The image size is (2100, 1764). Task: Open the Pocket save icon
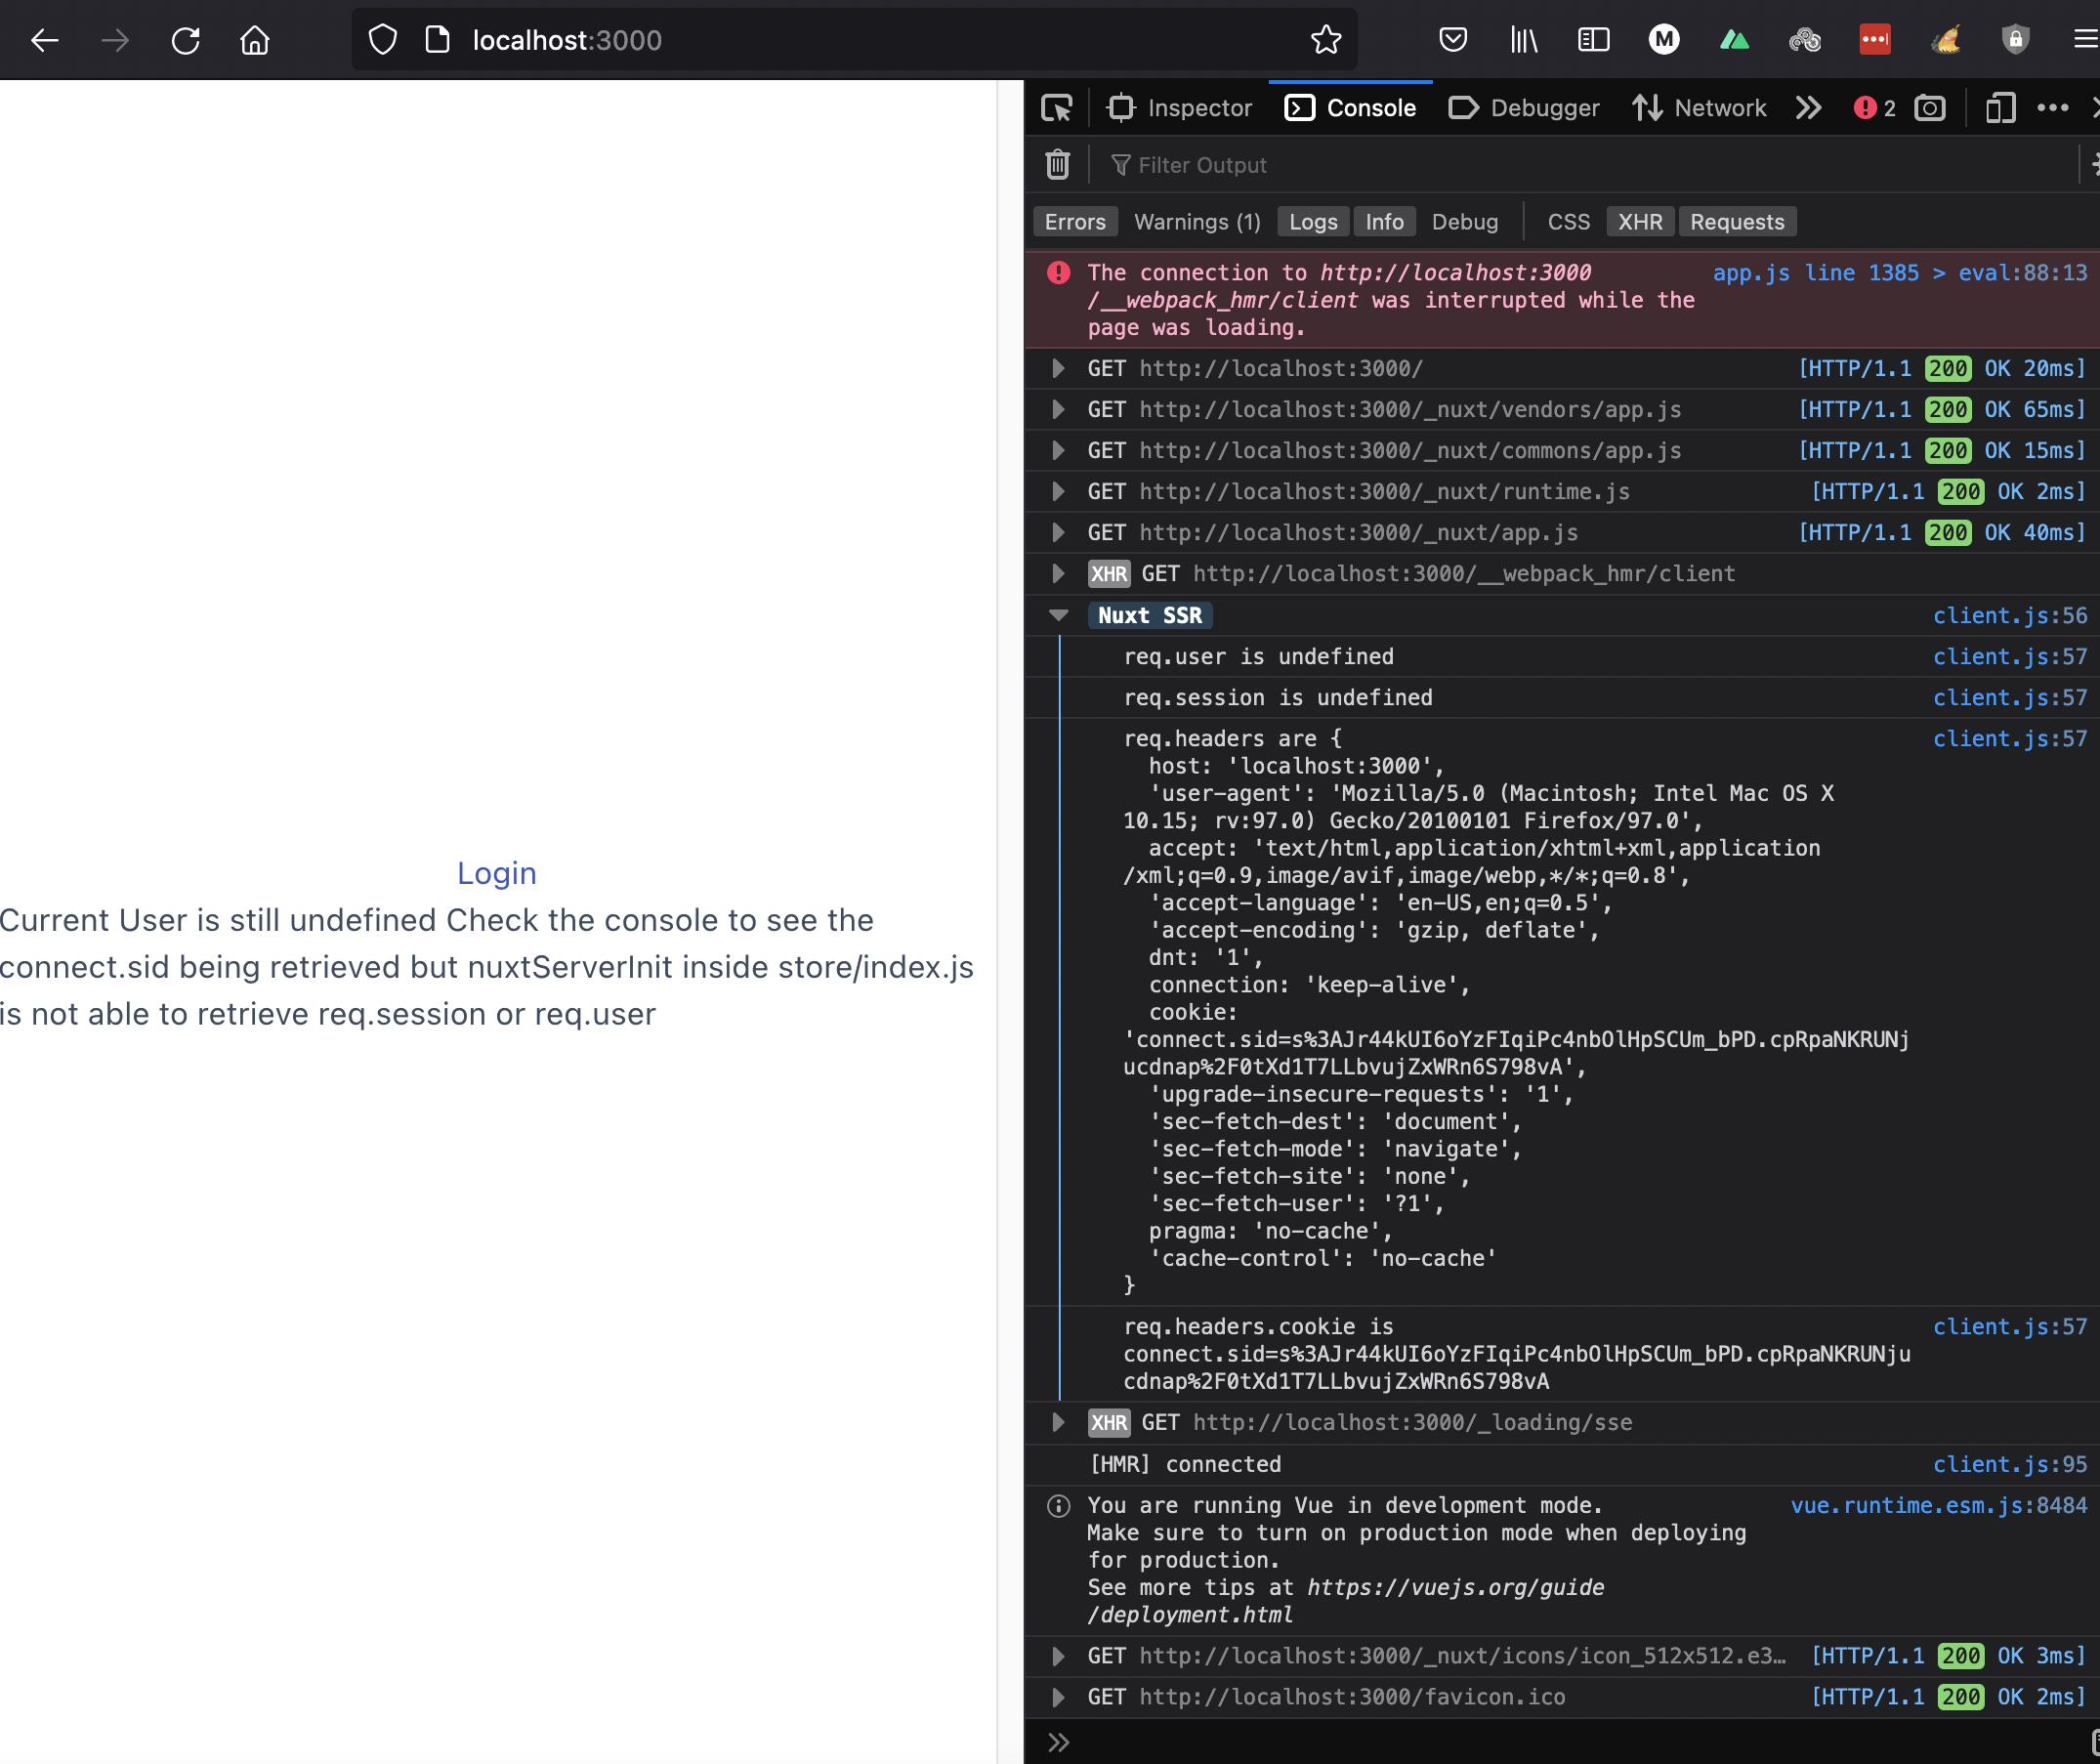[1452, 40]
